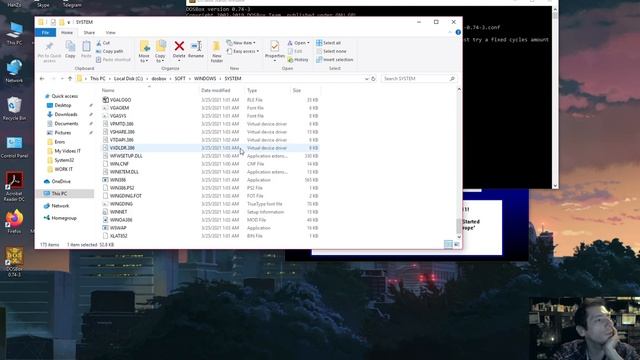Viewport: 640px width, 360px height.
Task: Select Quick access in navigation pane
Action: [x=64, y=96]
